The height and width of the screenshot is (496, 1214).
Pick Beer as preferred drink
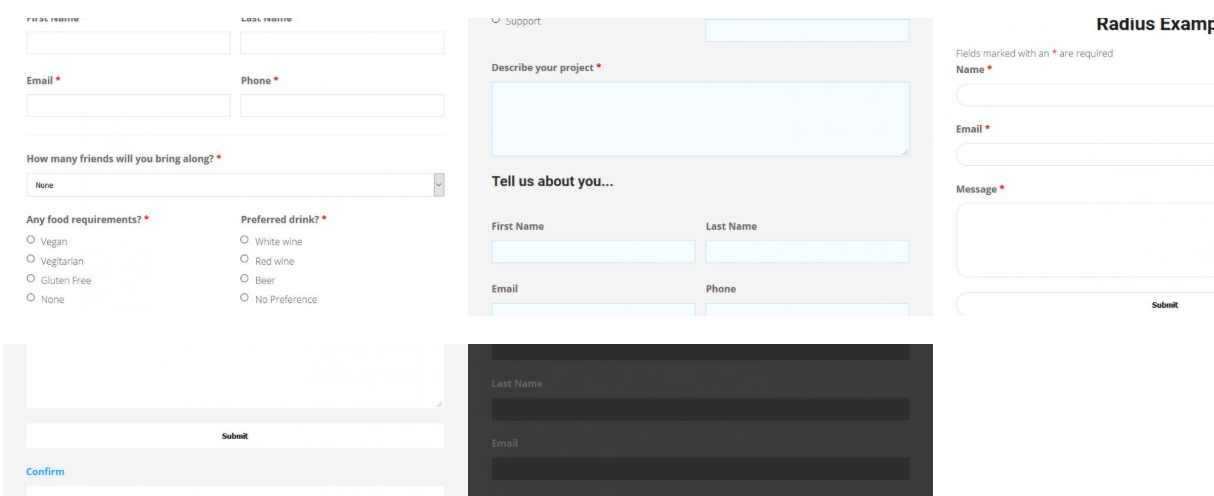point(245,279)
